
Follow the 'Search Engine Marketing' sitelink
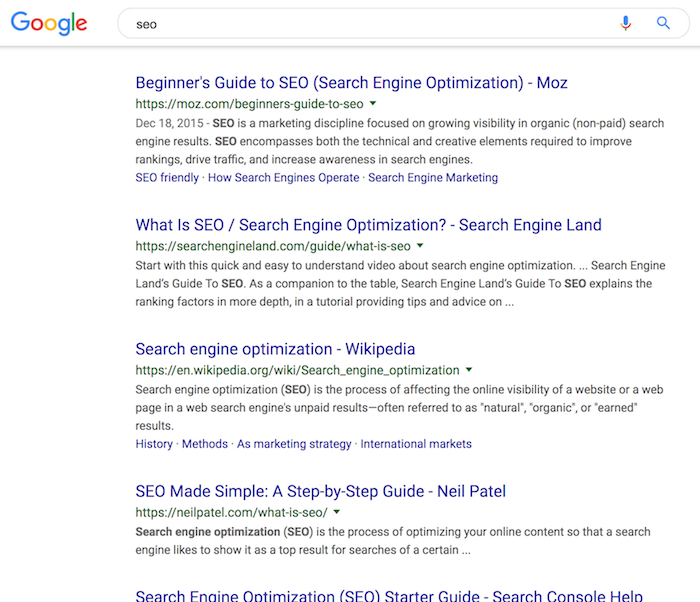pyautogui.click(x=433, y=178)
